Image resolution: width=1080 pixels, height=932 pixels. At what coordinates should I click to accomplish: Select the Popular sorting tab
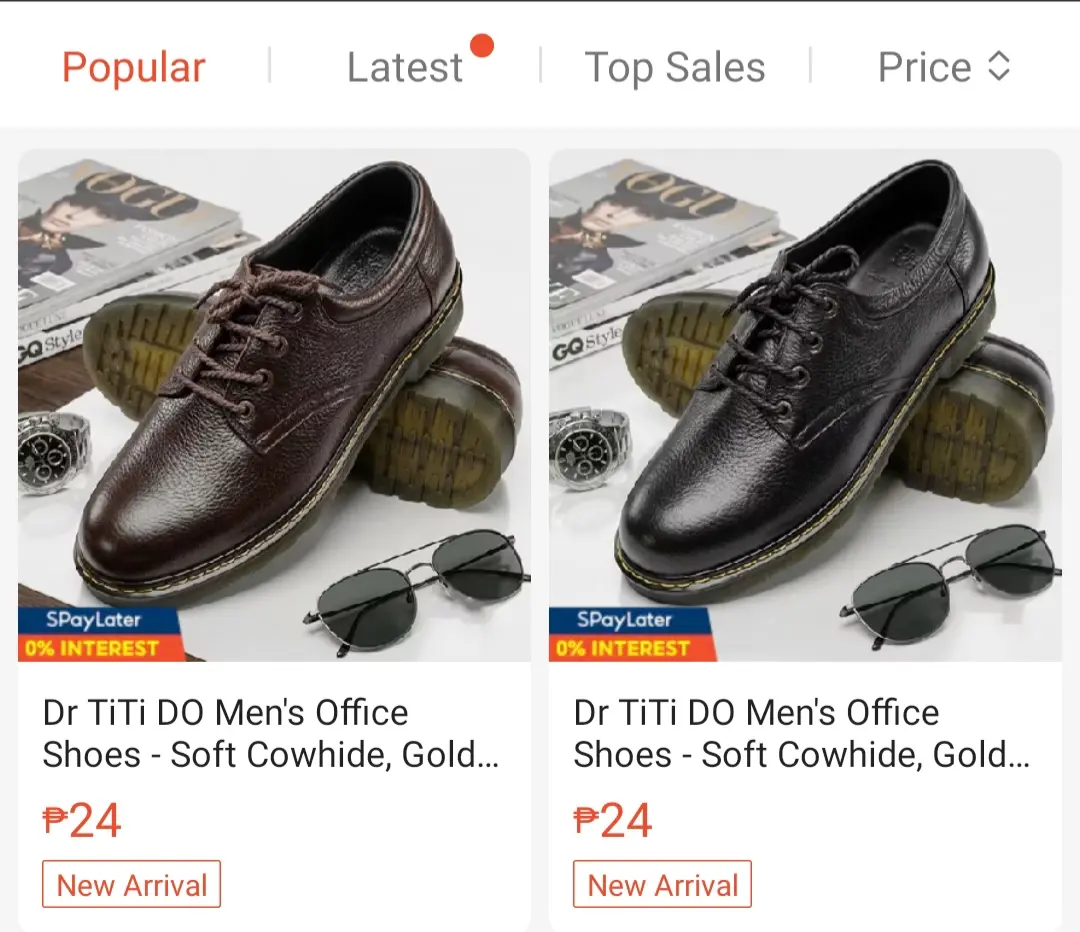(134, 68)
